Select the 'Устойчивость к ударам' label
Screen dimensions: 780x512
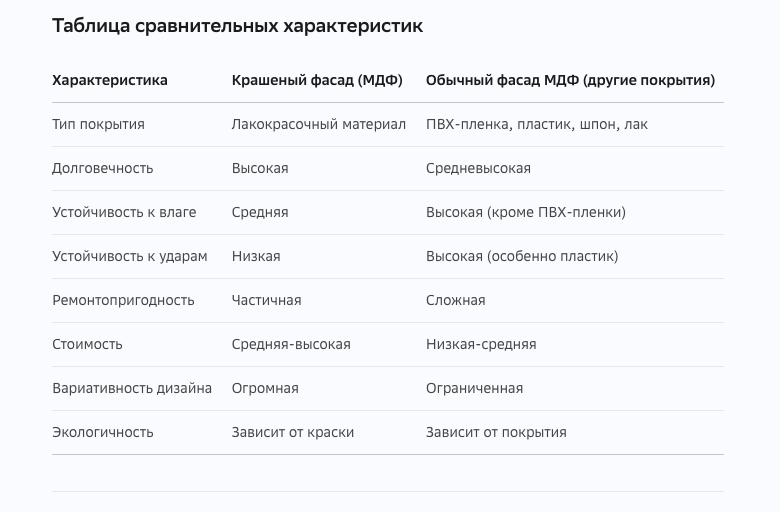[x=130, y=256]
